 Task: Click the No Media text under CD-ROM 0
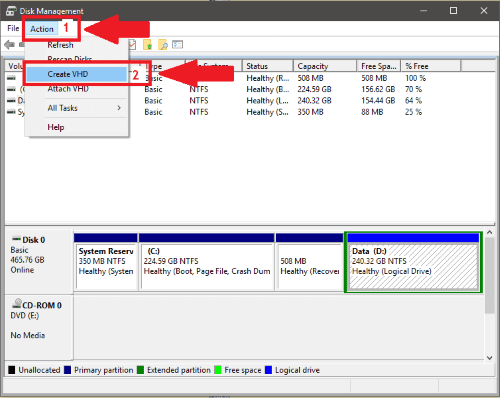click(28, 335)
